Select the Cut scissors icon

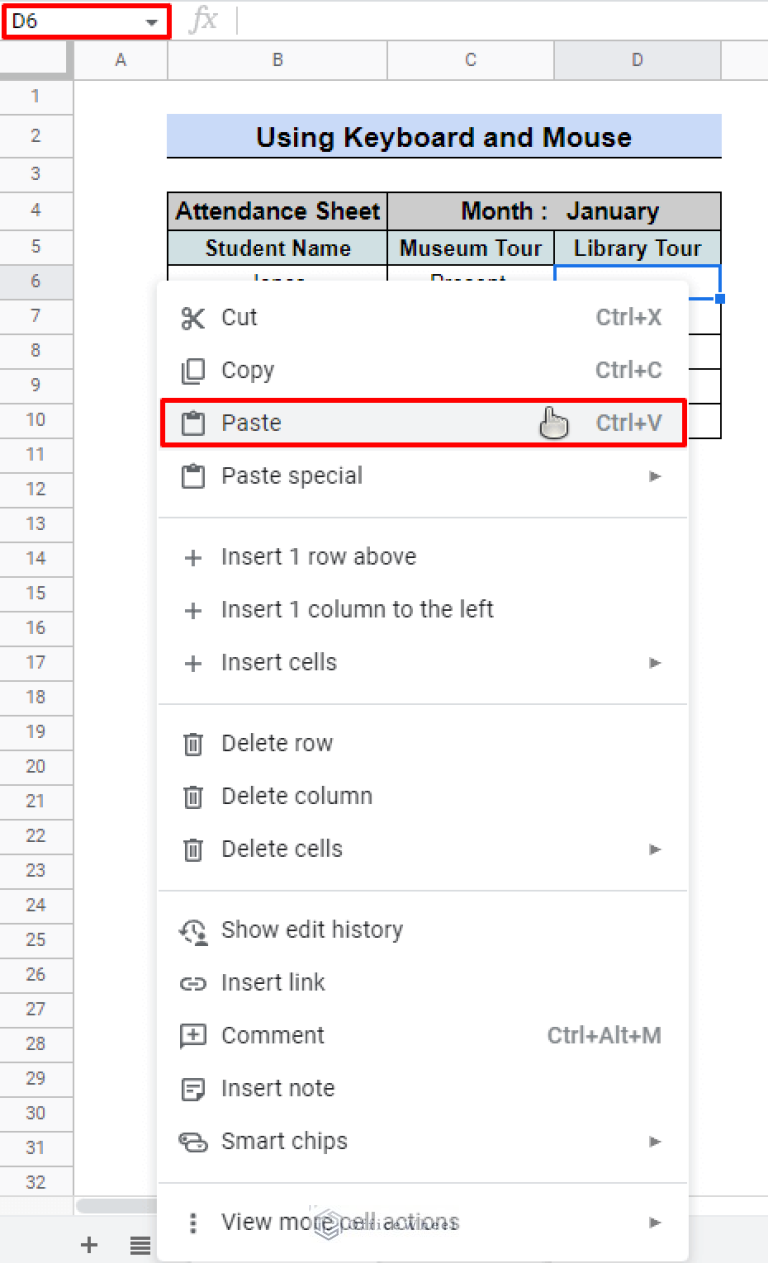pos(193,317)
